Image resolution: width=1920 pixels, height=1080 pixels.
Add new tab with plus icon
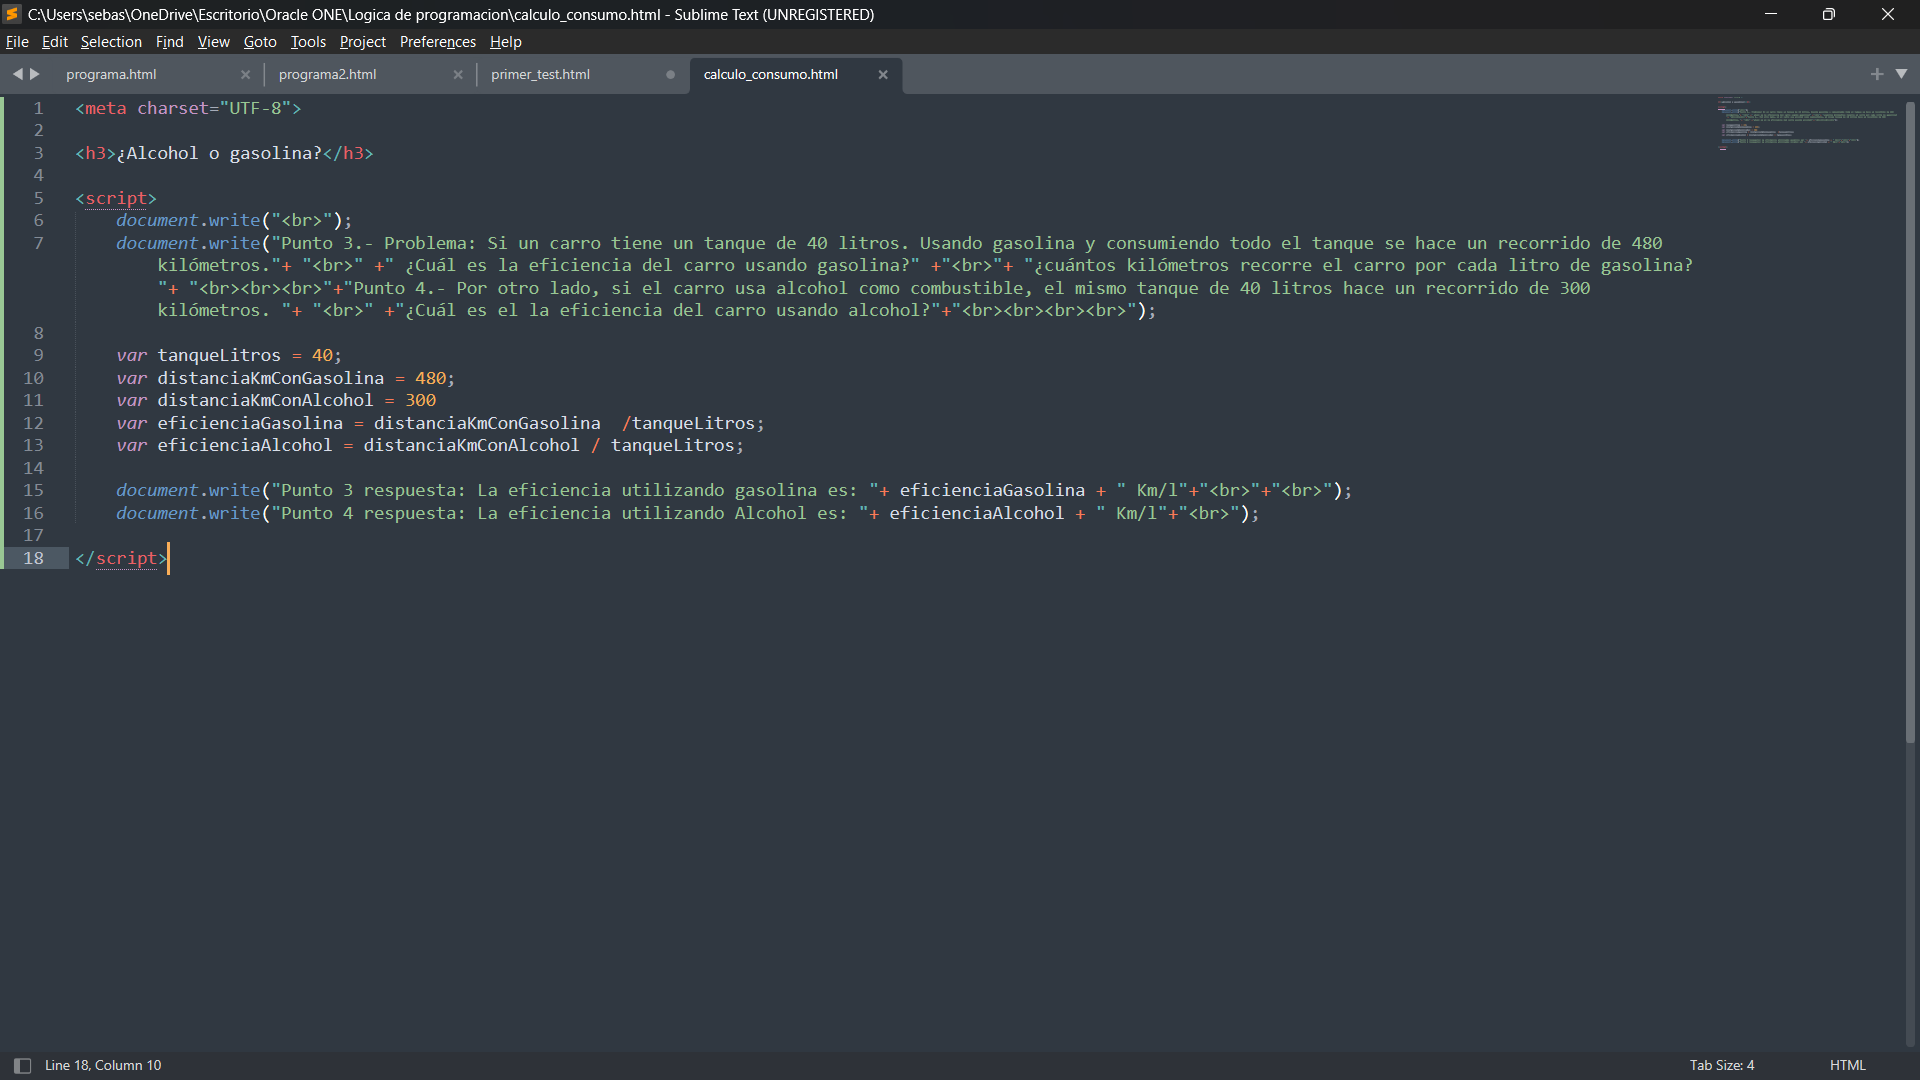(1876, 74)
